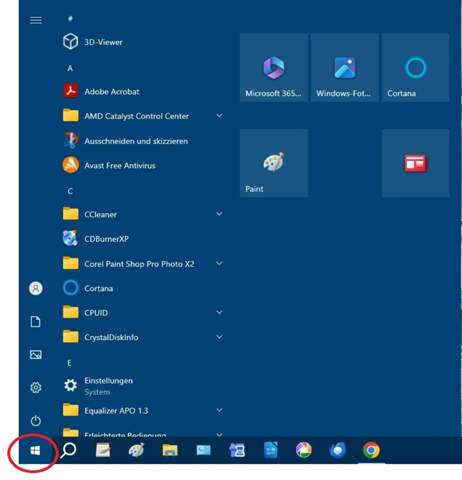The image size is (462, 480).
Task: Click the 'E' letter group header
Action: [69, 363]
